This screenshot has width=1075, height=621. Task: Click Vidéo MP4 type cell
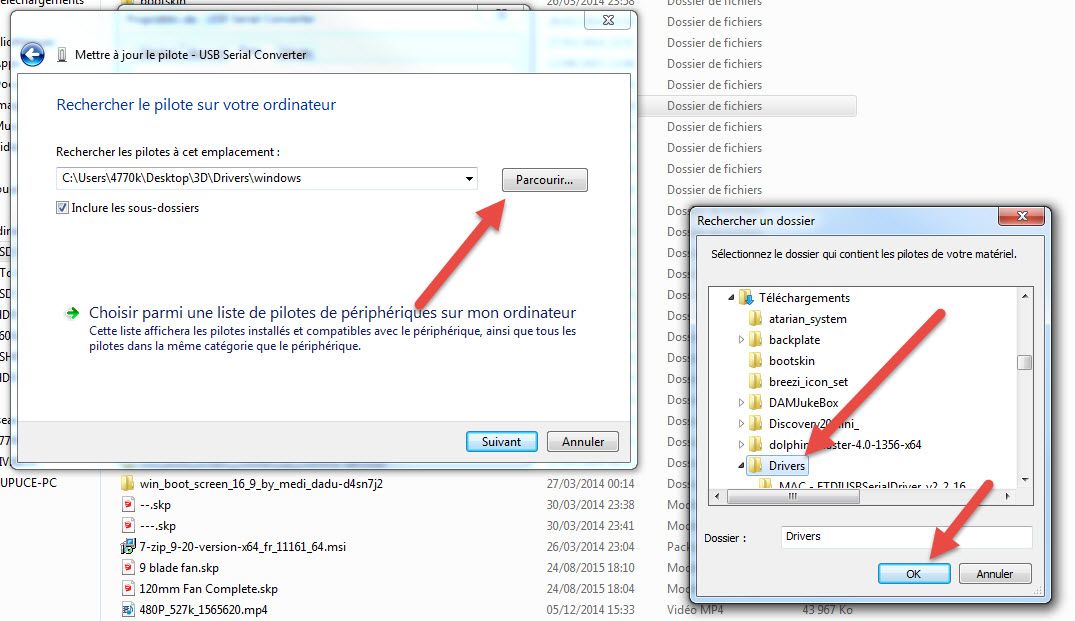coord(695,609)
